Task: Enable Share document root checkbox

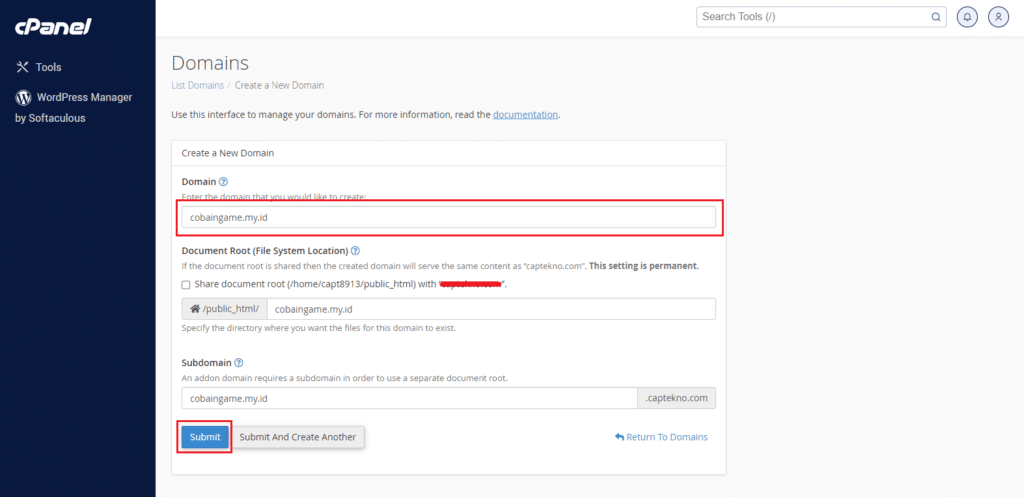Action: (186, 285)
